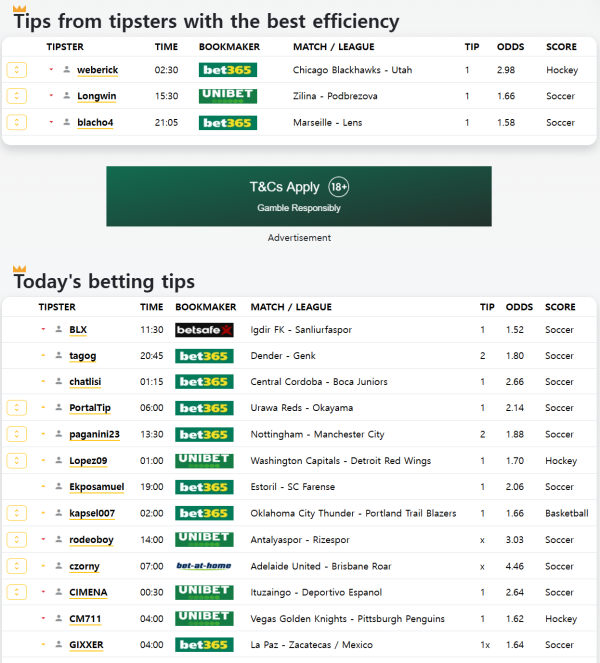Click the T&Cs Apply 18+ advertisement banner
600x663 pixels.
(x=299, y=196)
